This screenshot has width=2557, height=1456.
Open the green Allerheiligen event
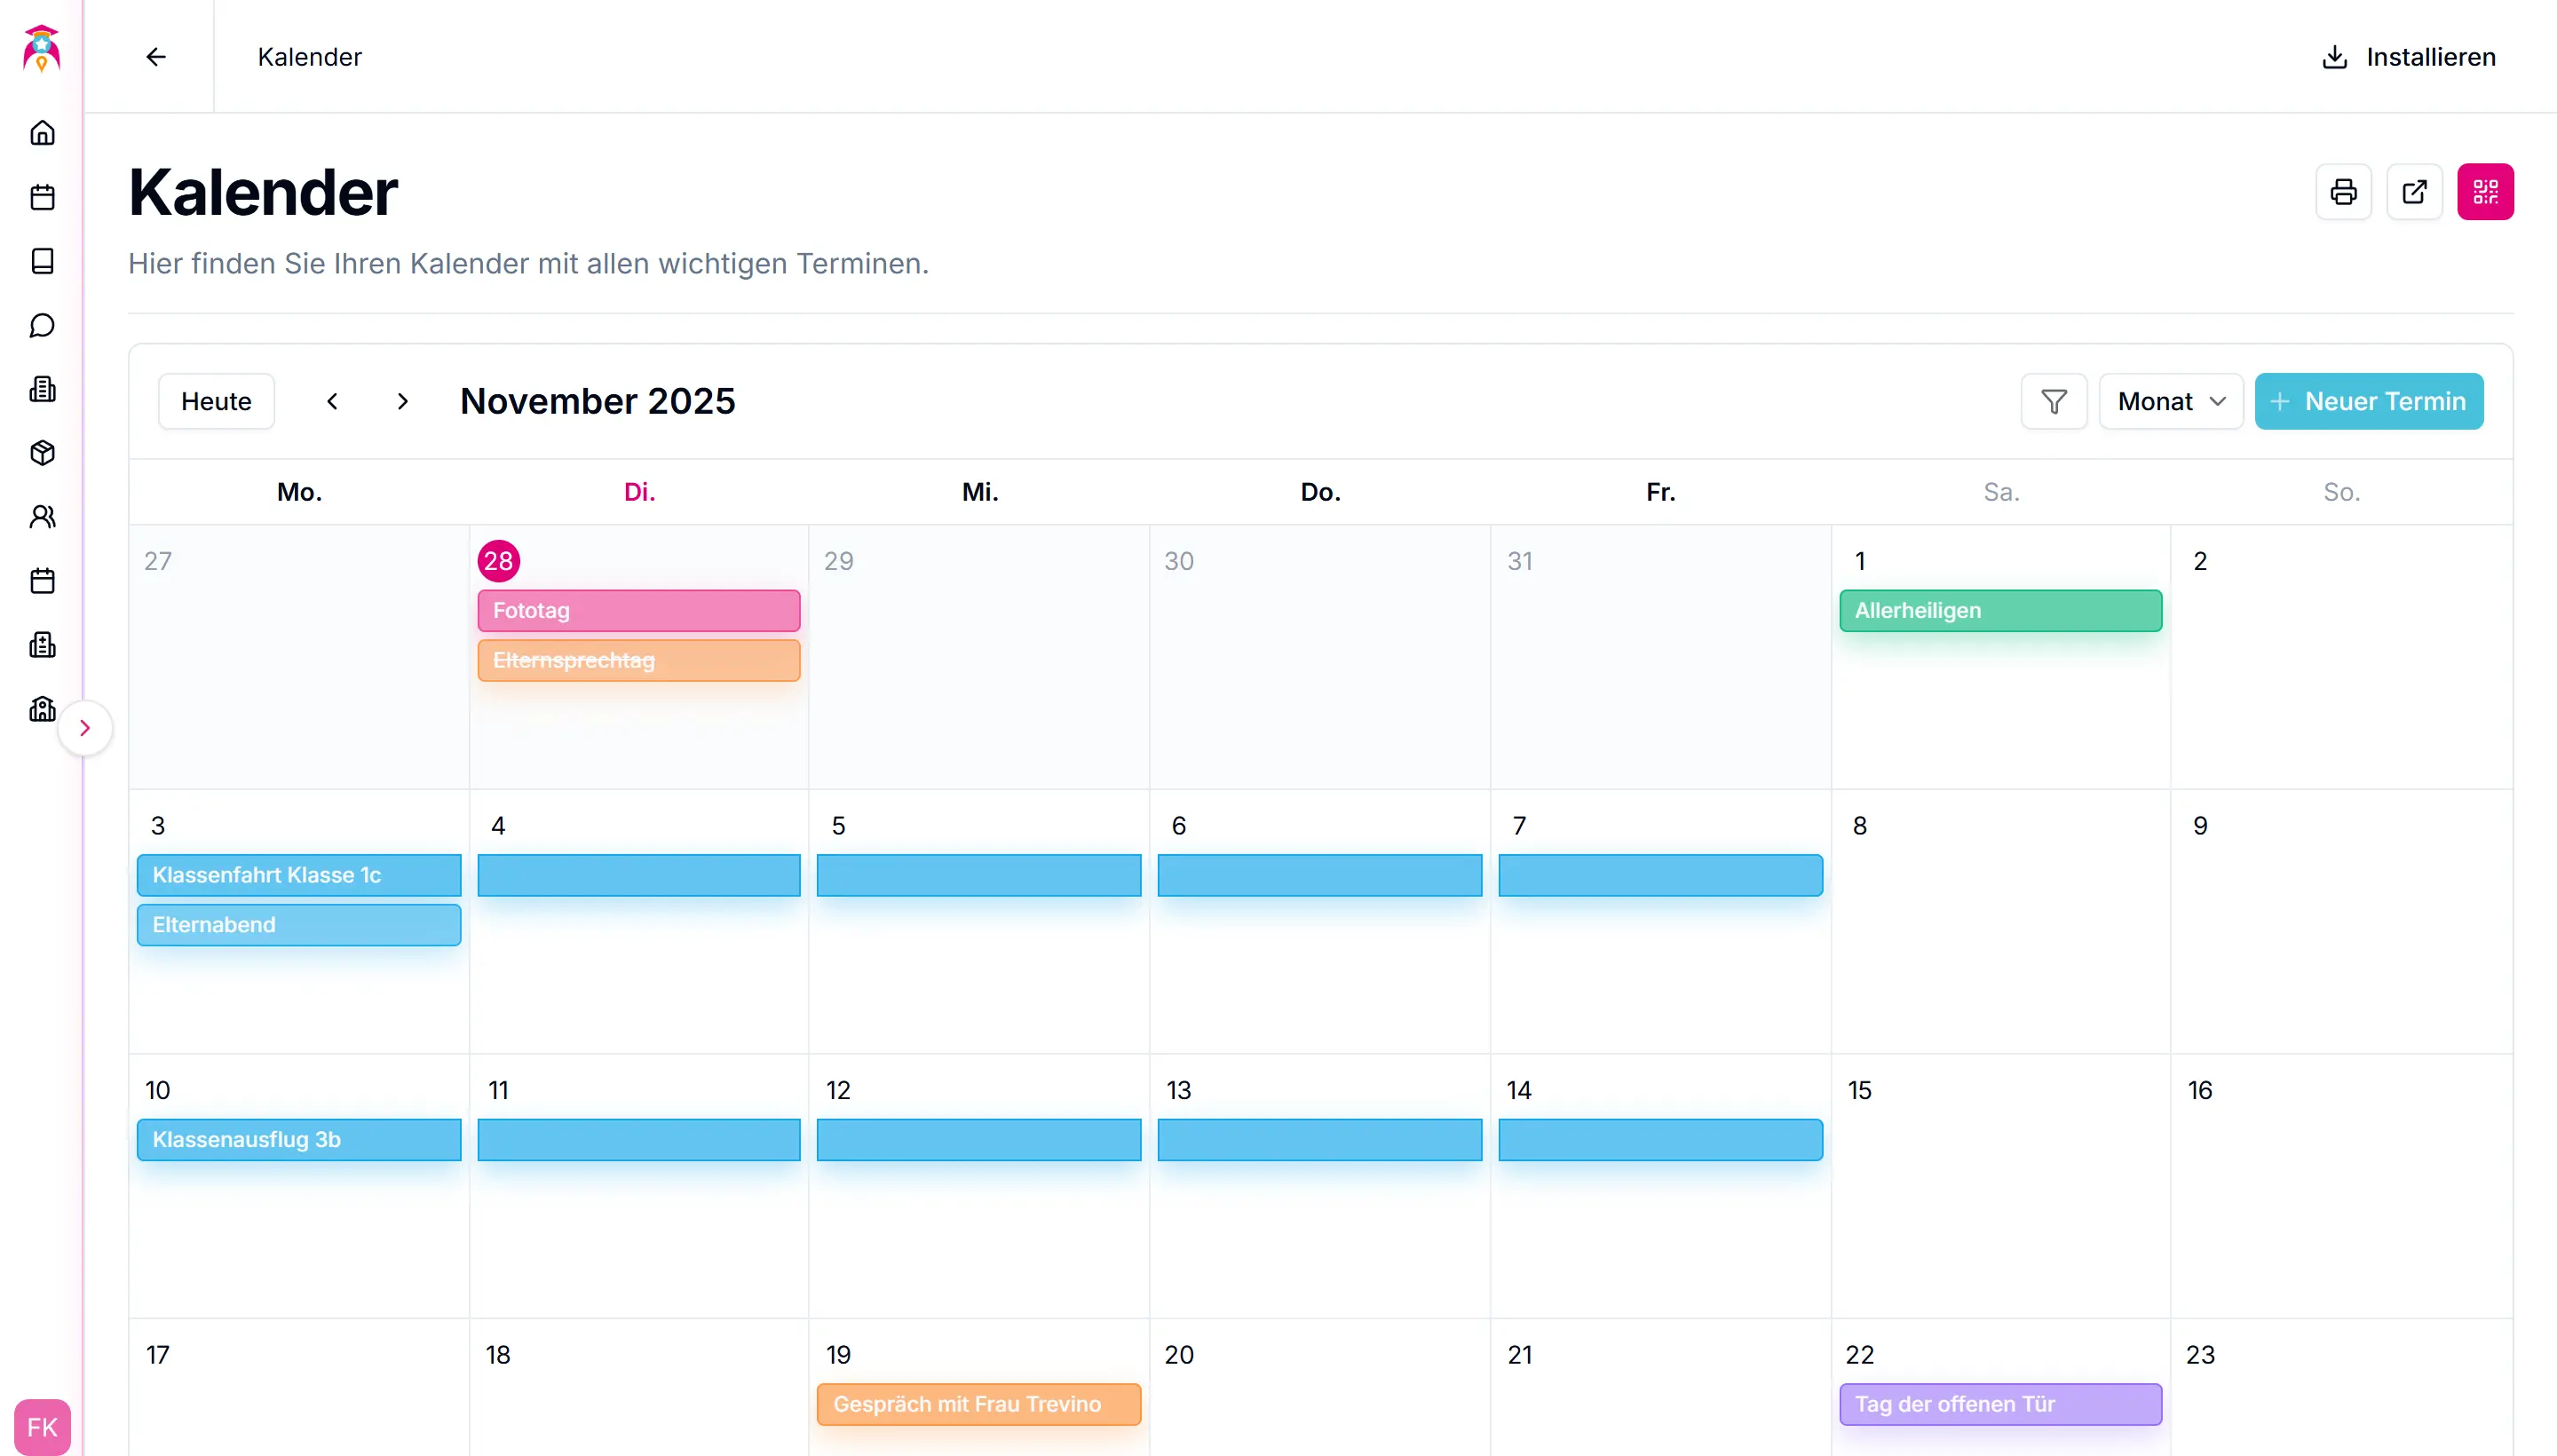tap(2000, 611)
